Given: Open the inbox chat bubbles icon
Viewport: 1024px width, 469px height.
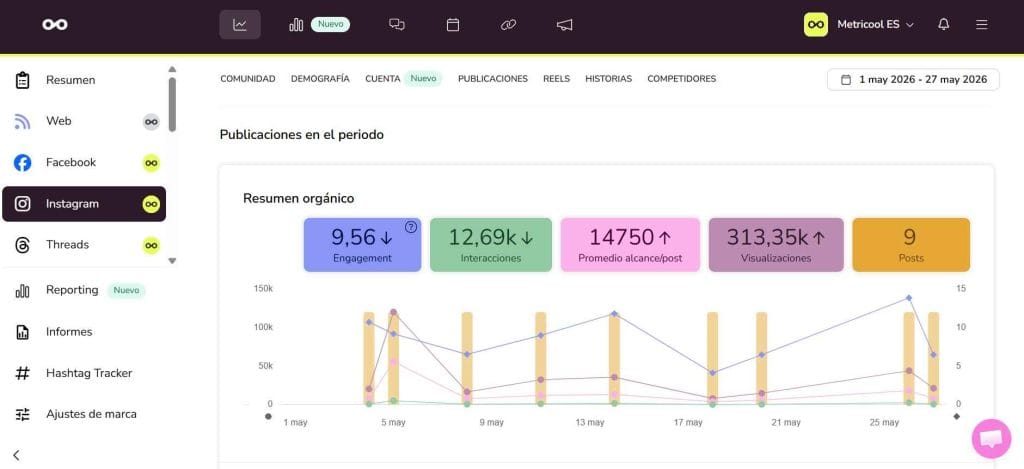Looking at the screenshot, I should (396, 25).
